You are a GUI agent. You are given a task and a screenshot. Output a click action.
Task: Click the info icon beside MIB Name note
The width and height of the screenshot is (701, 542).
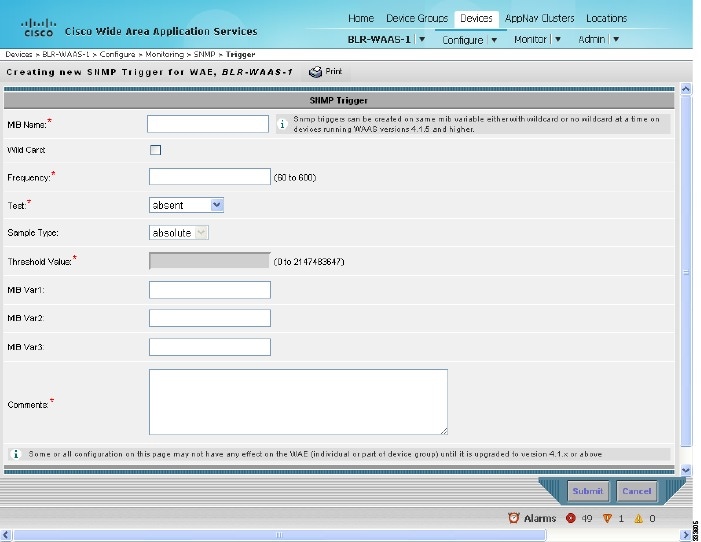[282, 124]
